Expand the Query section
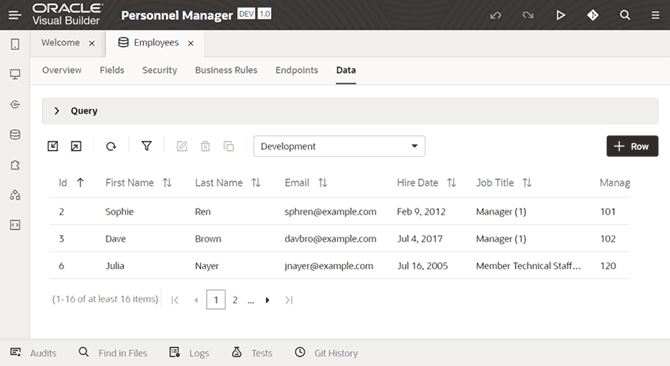The width and height of the screenshot is (670, 366). pyautogui.click(x=57, y=111)
